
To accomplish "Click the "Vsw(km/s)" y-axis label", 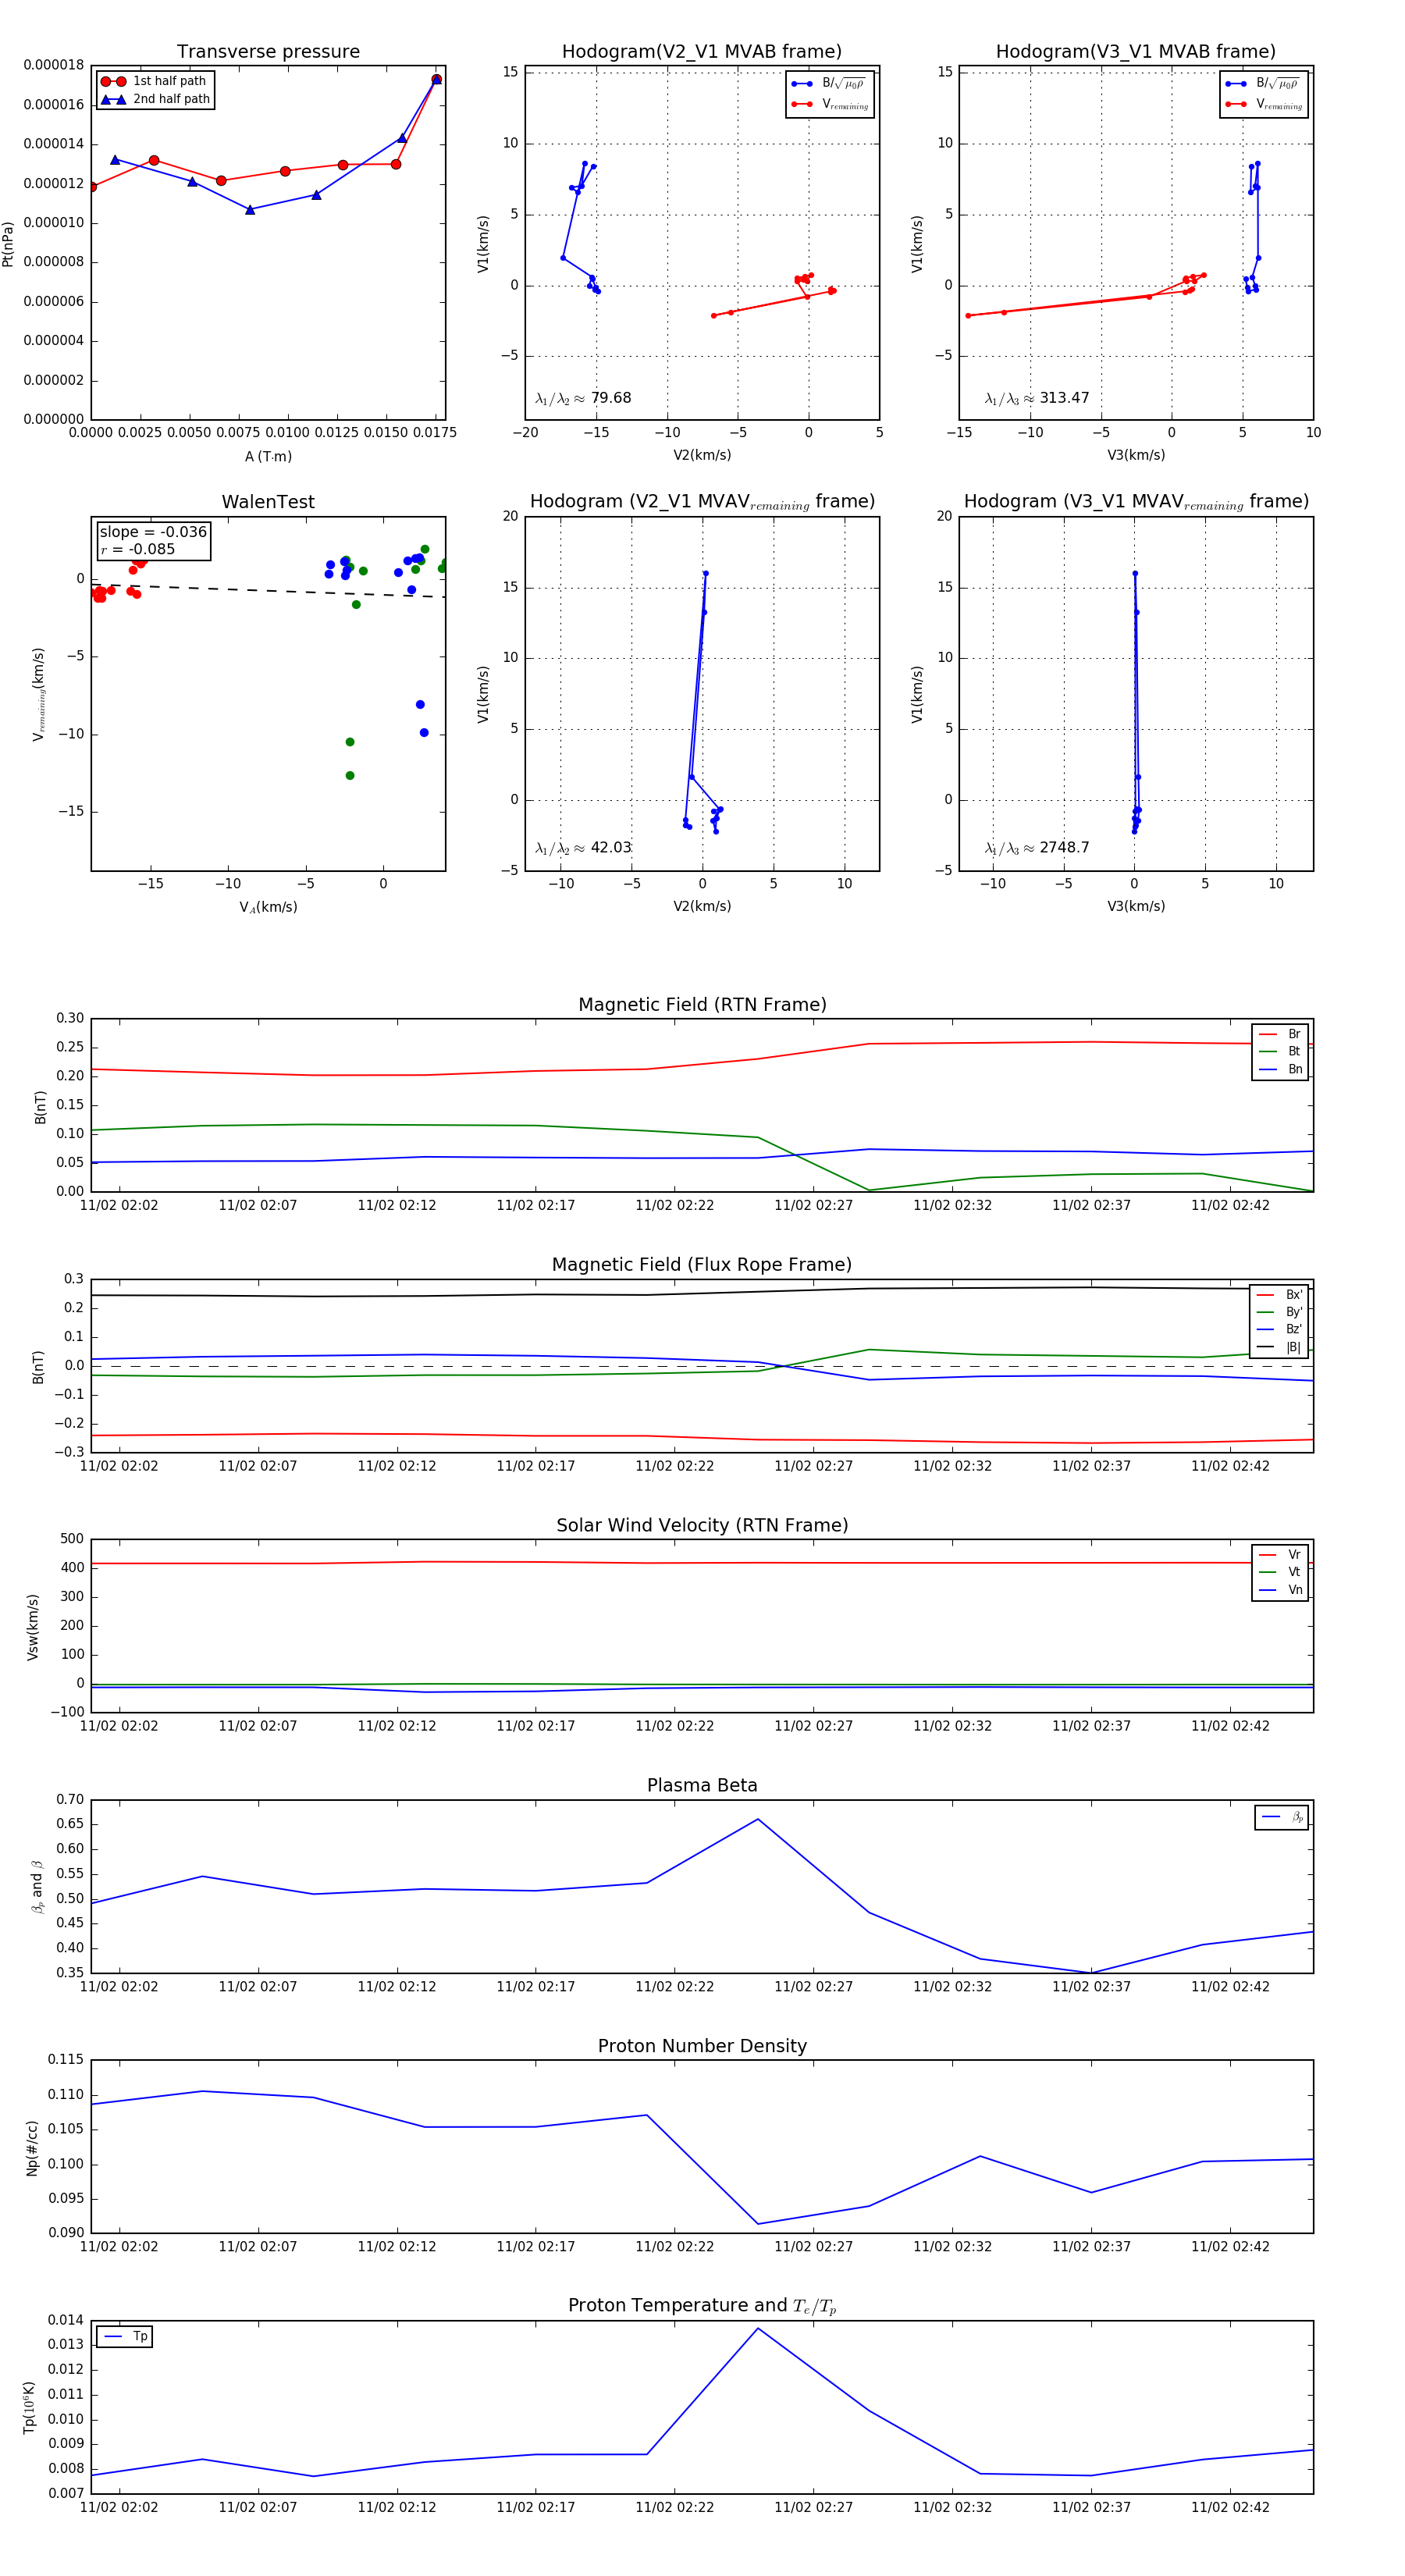I will (x=33, y=1627).
